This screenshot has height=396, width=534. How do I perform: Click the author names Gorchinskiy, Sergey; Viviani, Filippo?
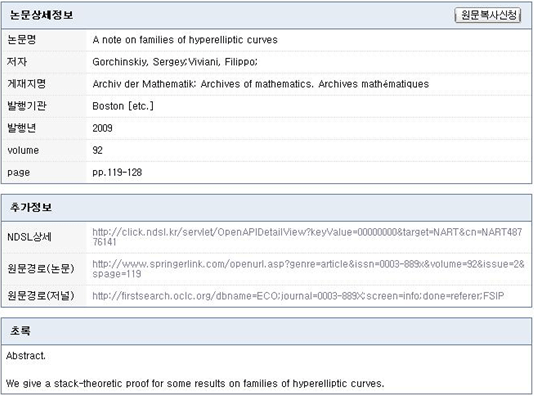pos(175,62)
